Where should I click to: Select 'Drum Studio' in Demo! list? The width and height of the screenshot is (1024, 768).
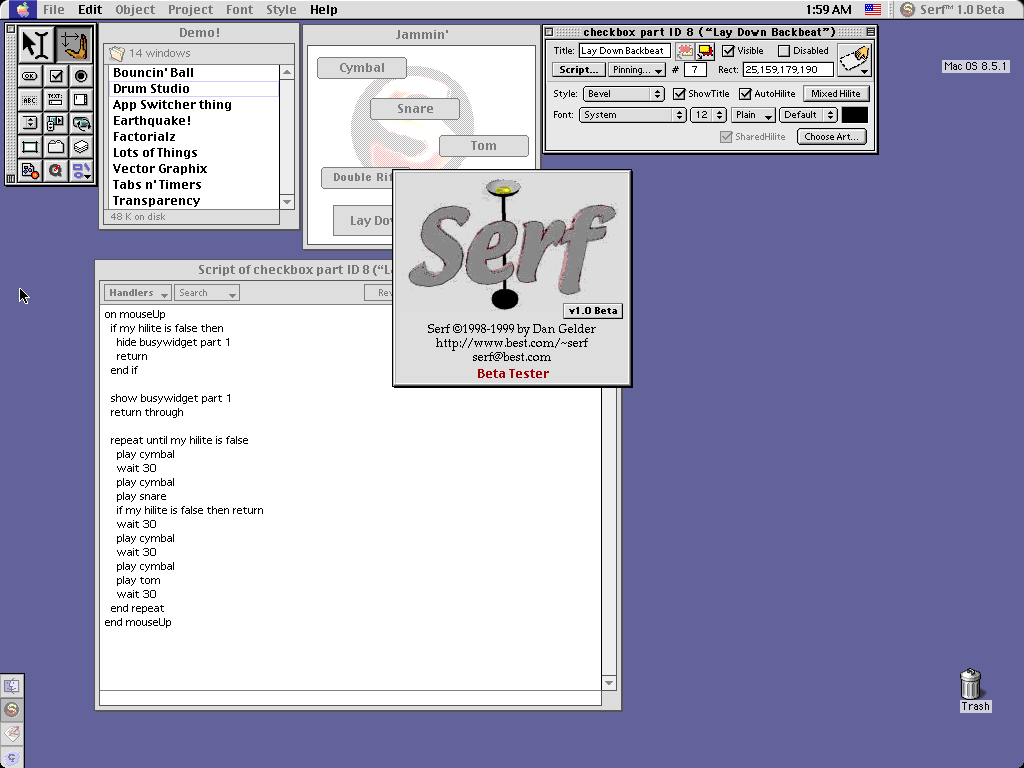[194, 89]
